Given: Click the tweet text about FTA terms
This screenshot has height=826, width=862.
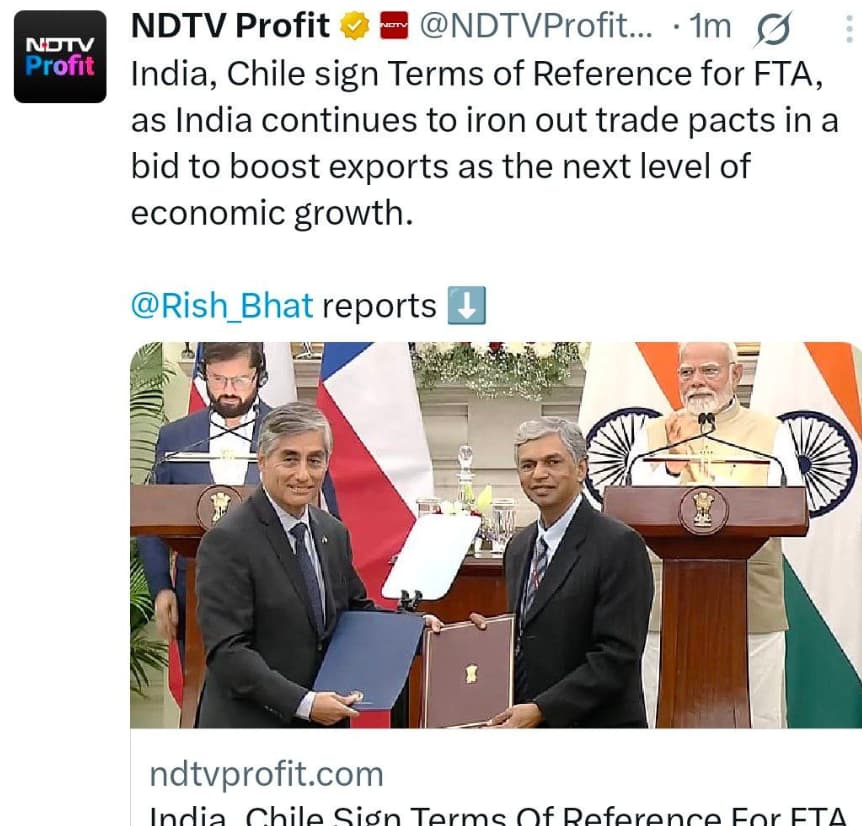Looking at the screenshot, I should tap(484, 143).
